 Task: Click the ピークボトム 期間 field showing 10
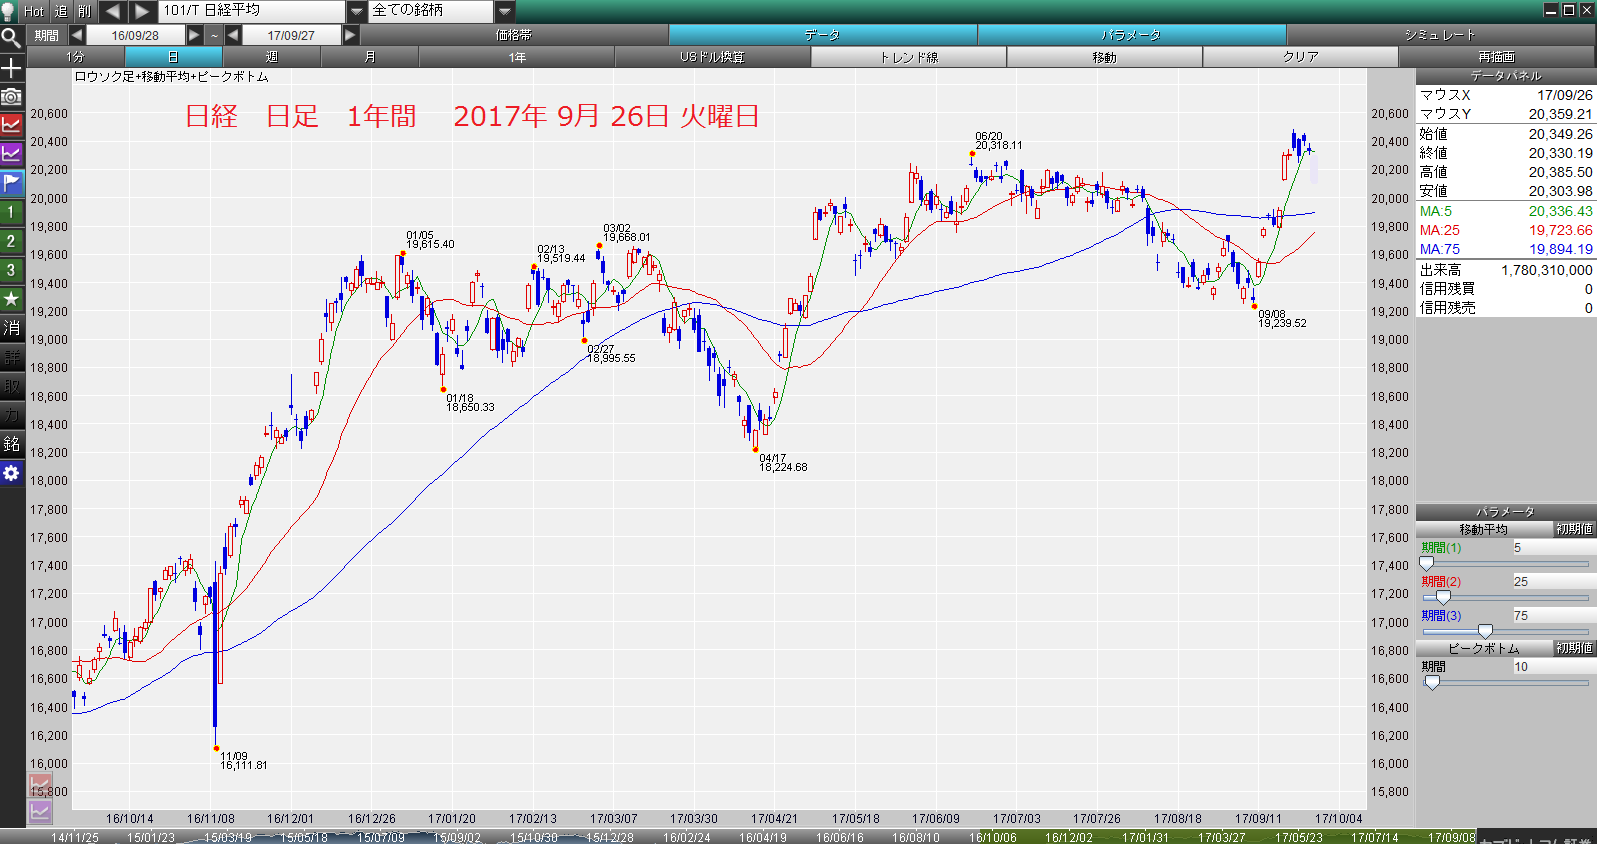tap(1553, 667)
